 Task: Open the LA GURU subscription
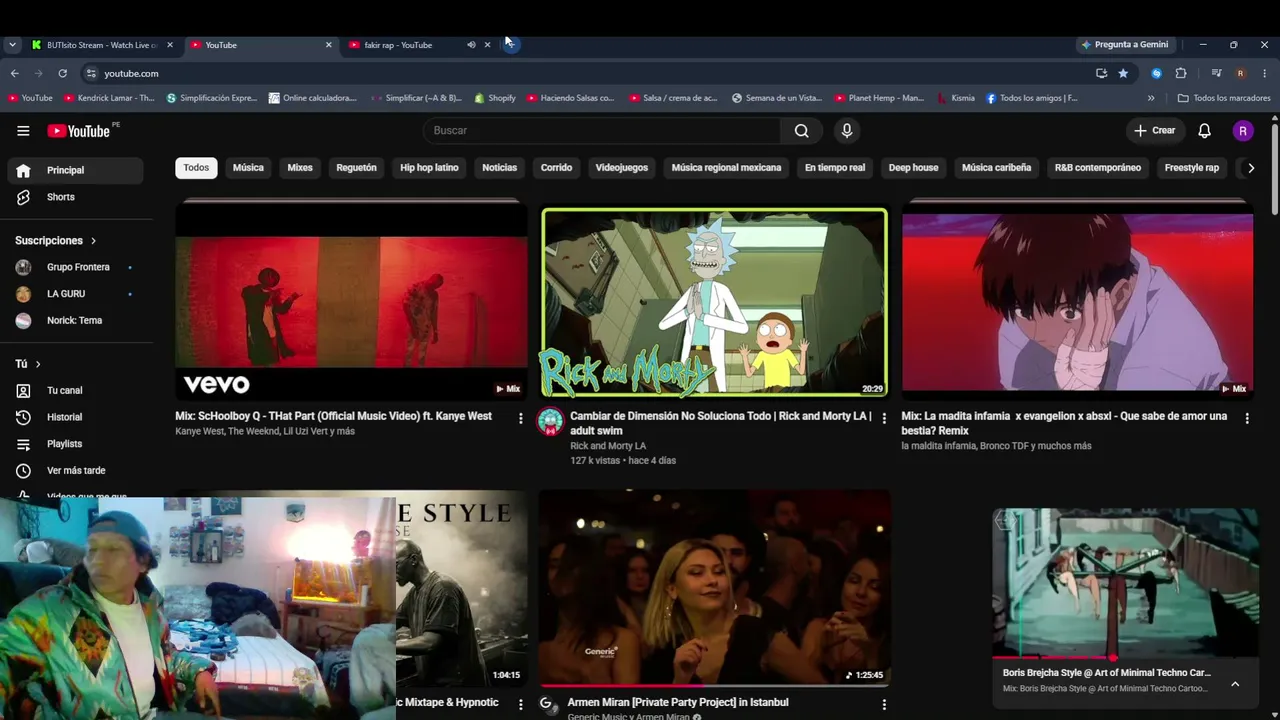(x=75, y=294)
